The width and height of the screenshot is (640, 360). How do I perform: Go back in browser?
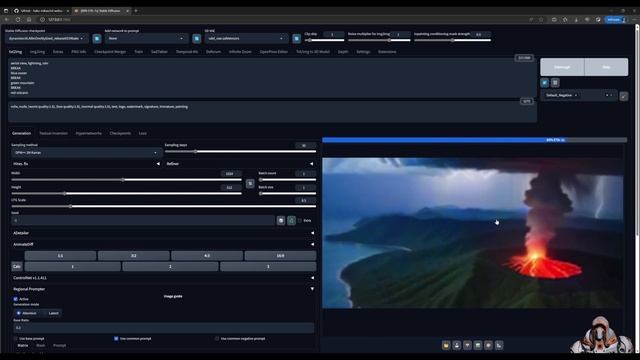(x=7, y=20)
